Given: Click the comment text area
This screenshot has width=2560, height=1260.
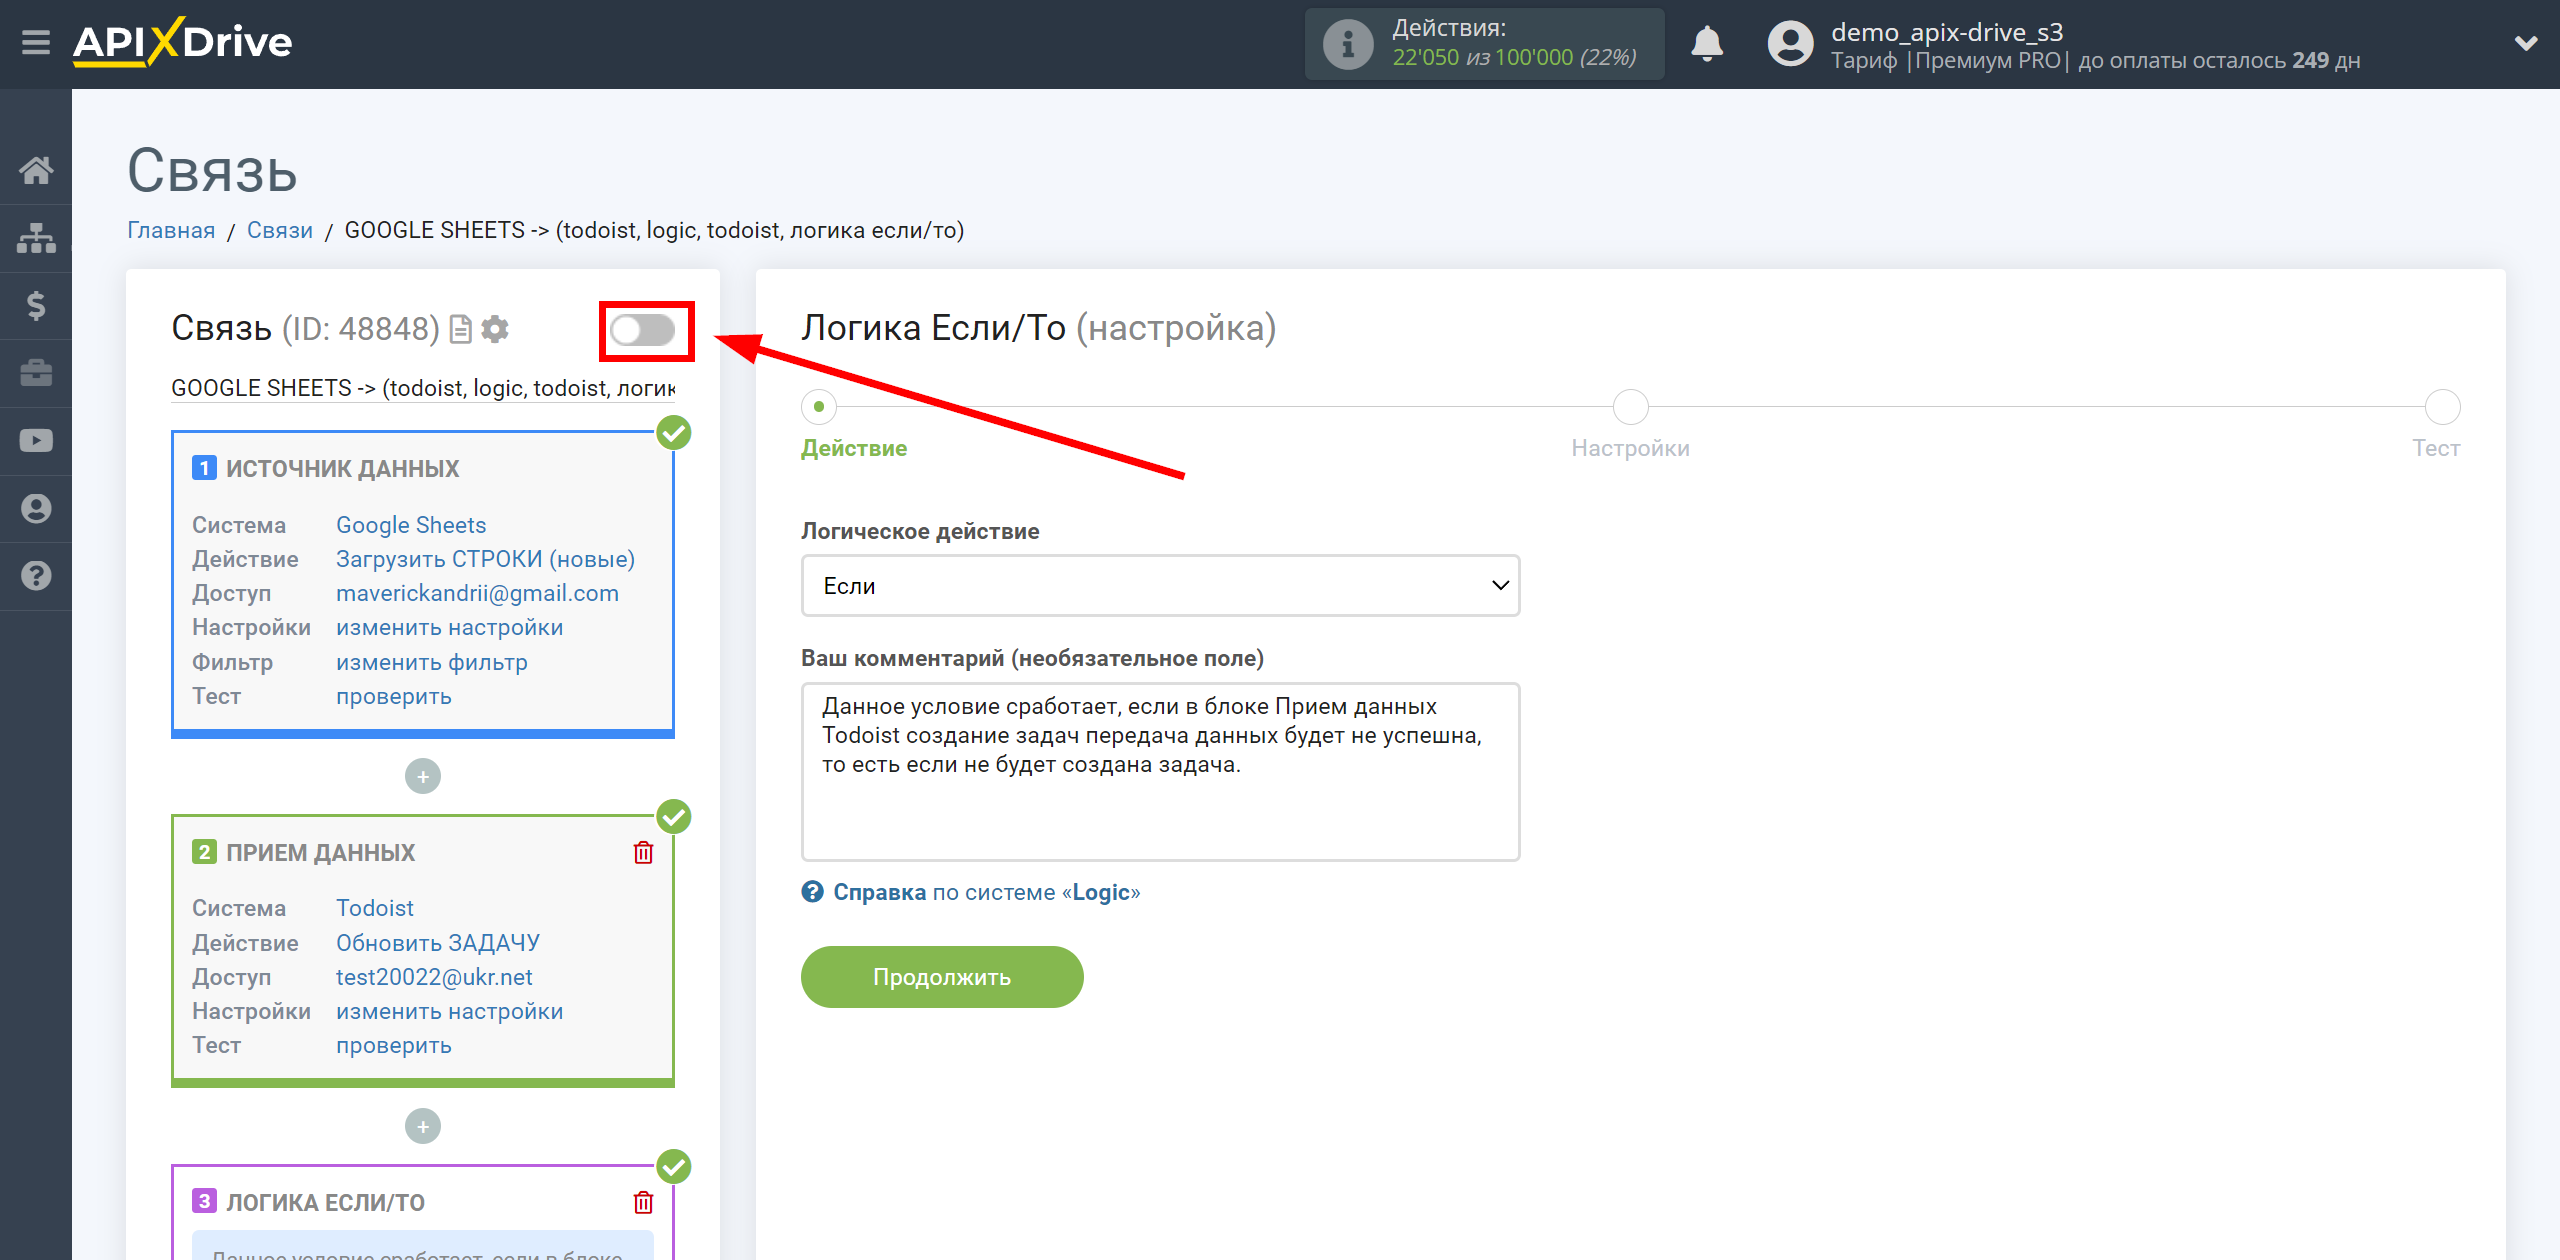Looking at the screenshot, I should coord(1160,772).
